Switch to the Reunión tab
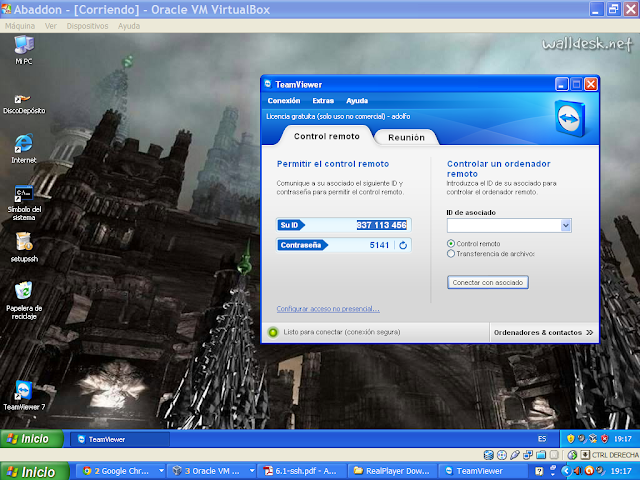Viewport: 640px width, 480px height. point(407,138)
